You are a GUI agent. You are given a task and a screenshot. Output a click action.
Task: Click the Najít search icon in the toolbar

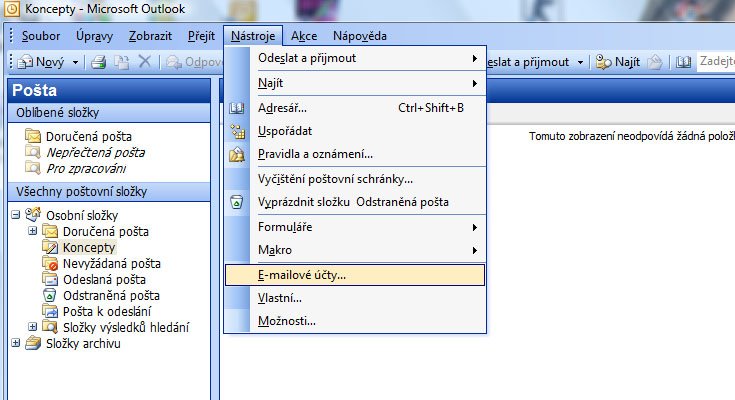point(603,62)
